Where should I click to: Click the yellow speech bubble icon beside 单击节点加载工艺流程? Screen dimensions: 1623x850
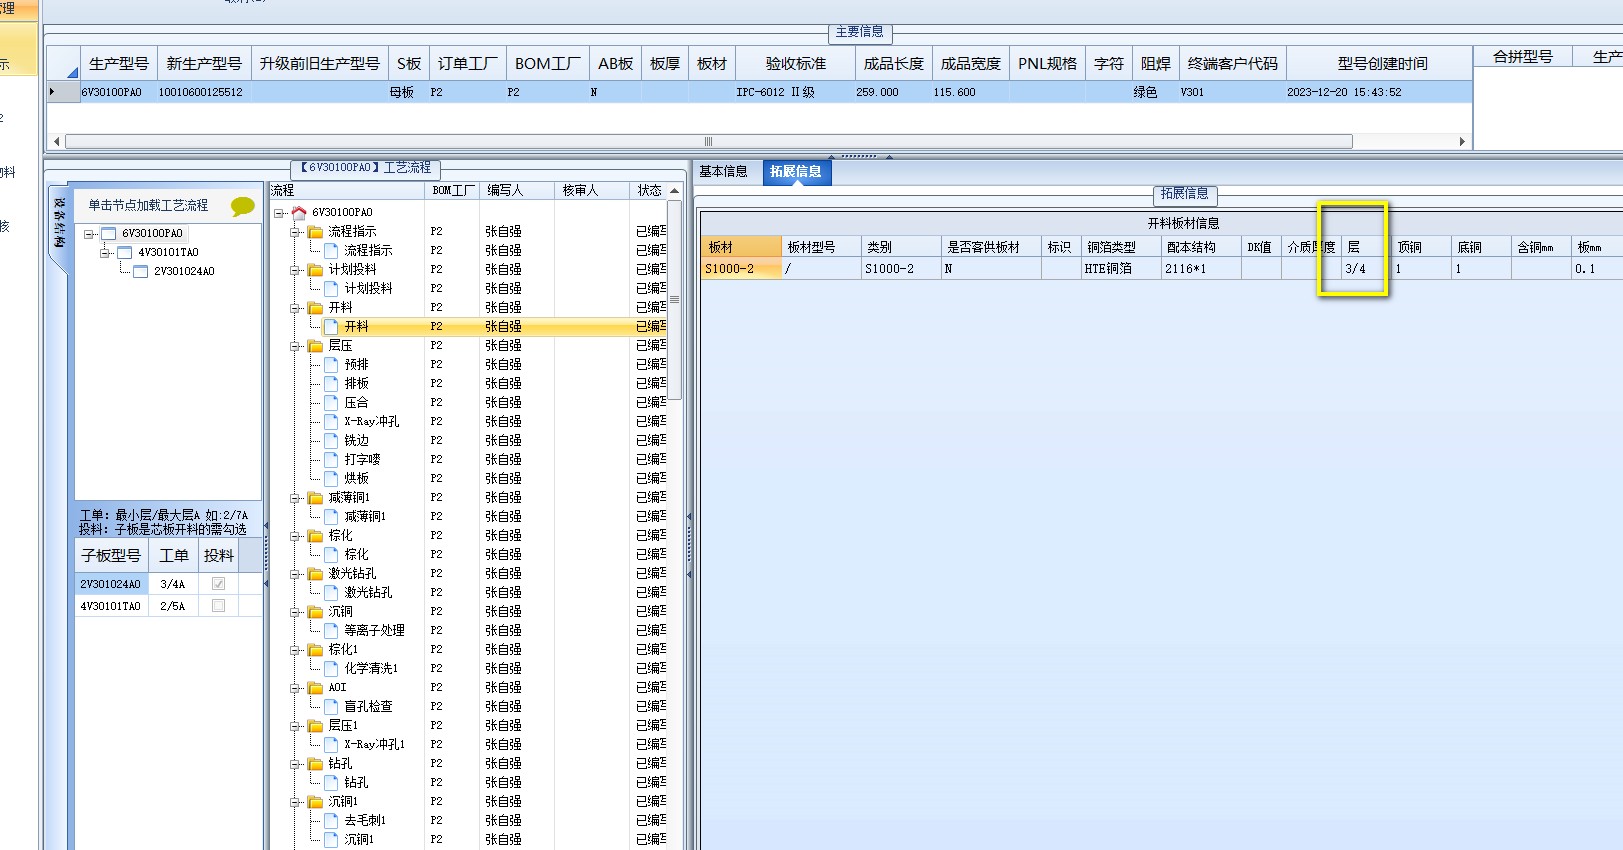click(242, 206)
